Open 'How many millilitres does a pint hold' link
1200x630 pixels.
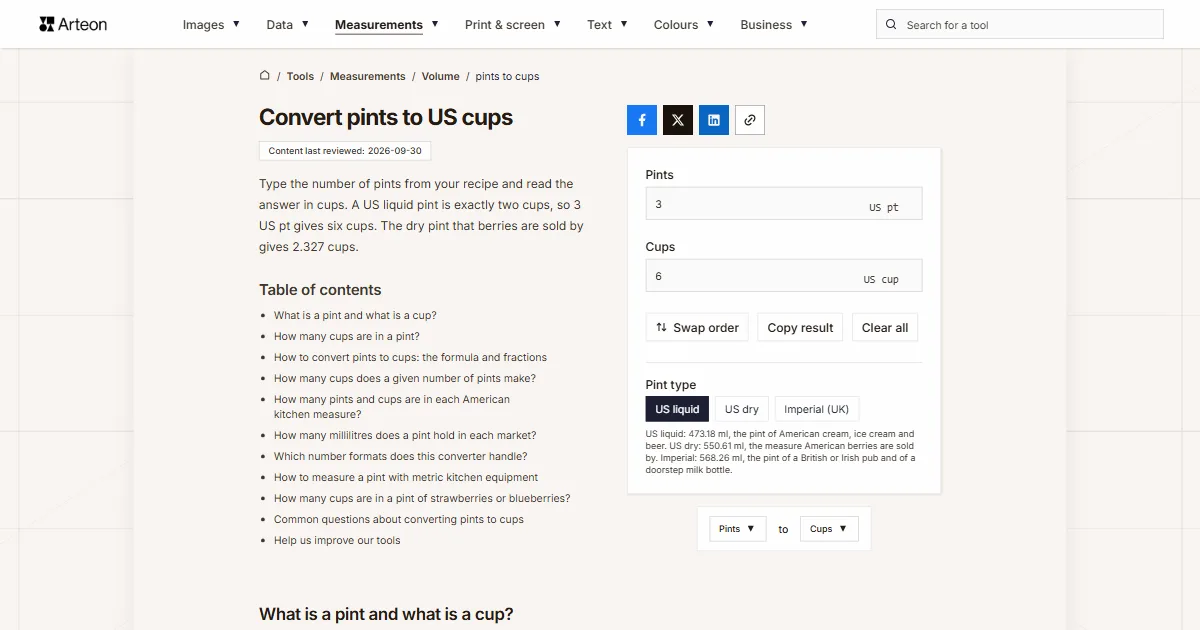[405, 435]
